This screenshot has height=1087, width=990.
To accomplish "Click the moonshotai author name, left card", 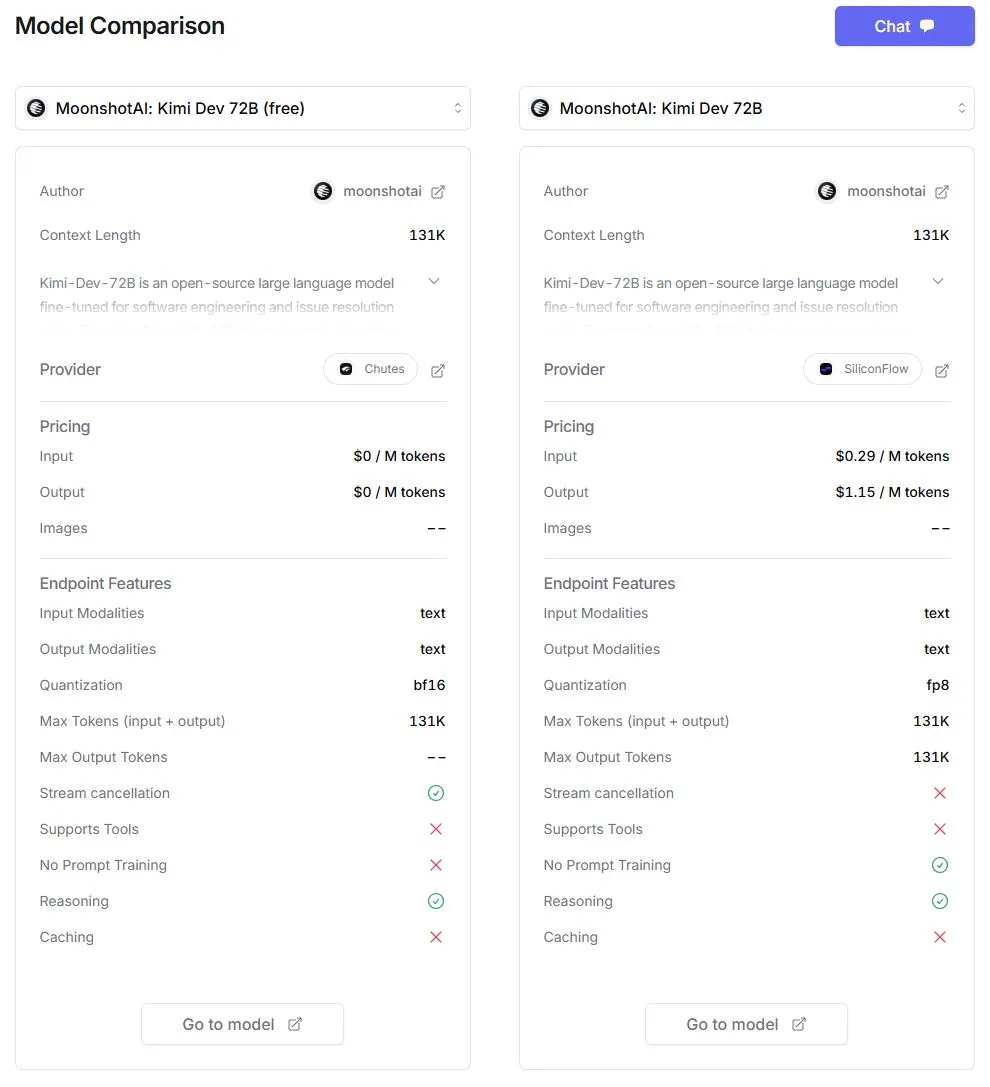I will click(382, 191).
